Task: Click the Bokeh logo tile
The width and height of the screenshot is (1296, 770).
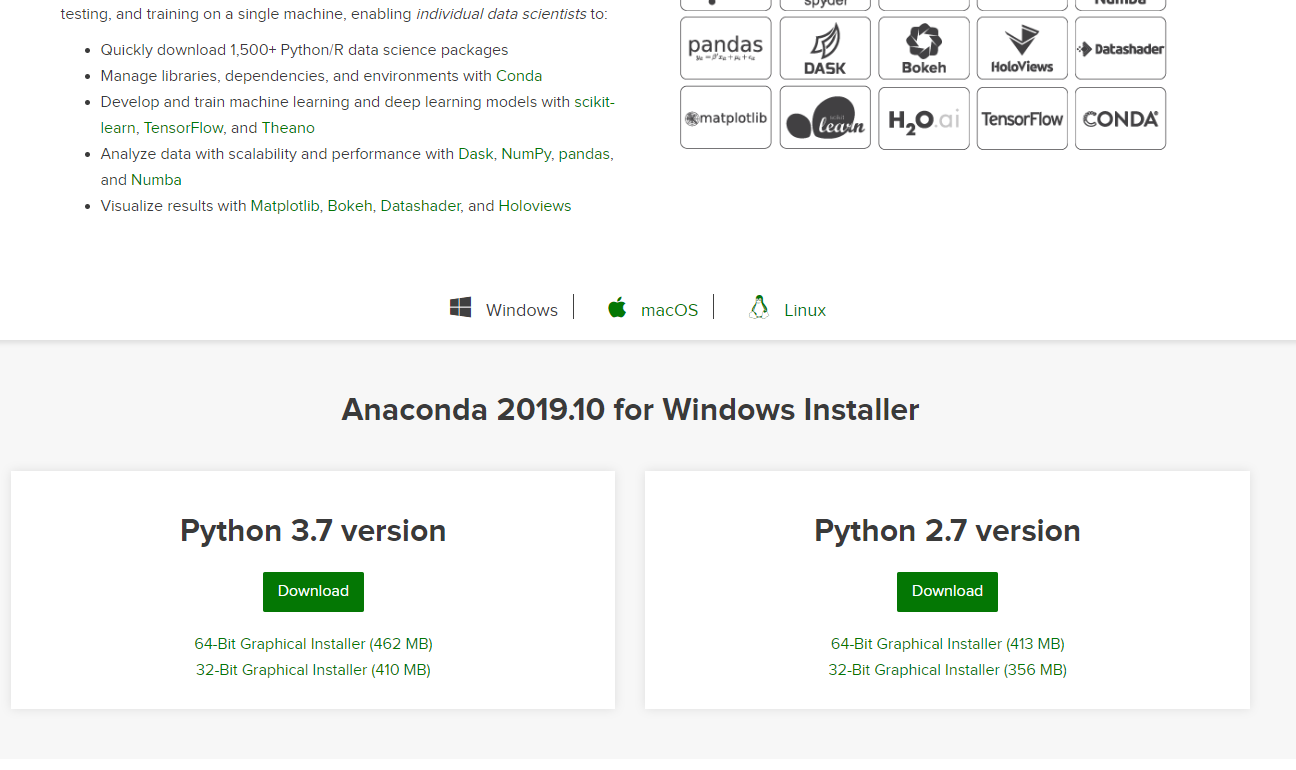Action: pyautogui.click(x=924, y=48)
